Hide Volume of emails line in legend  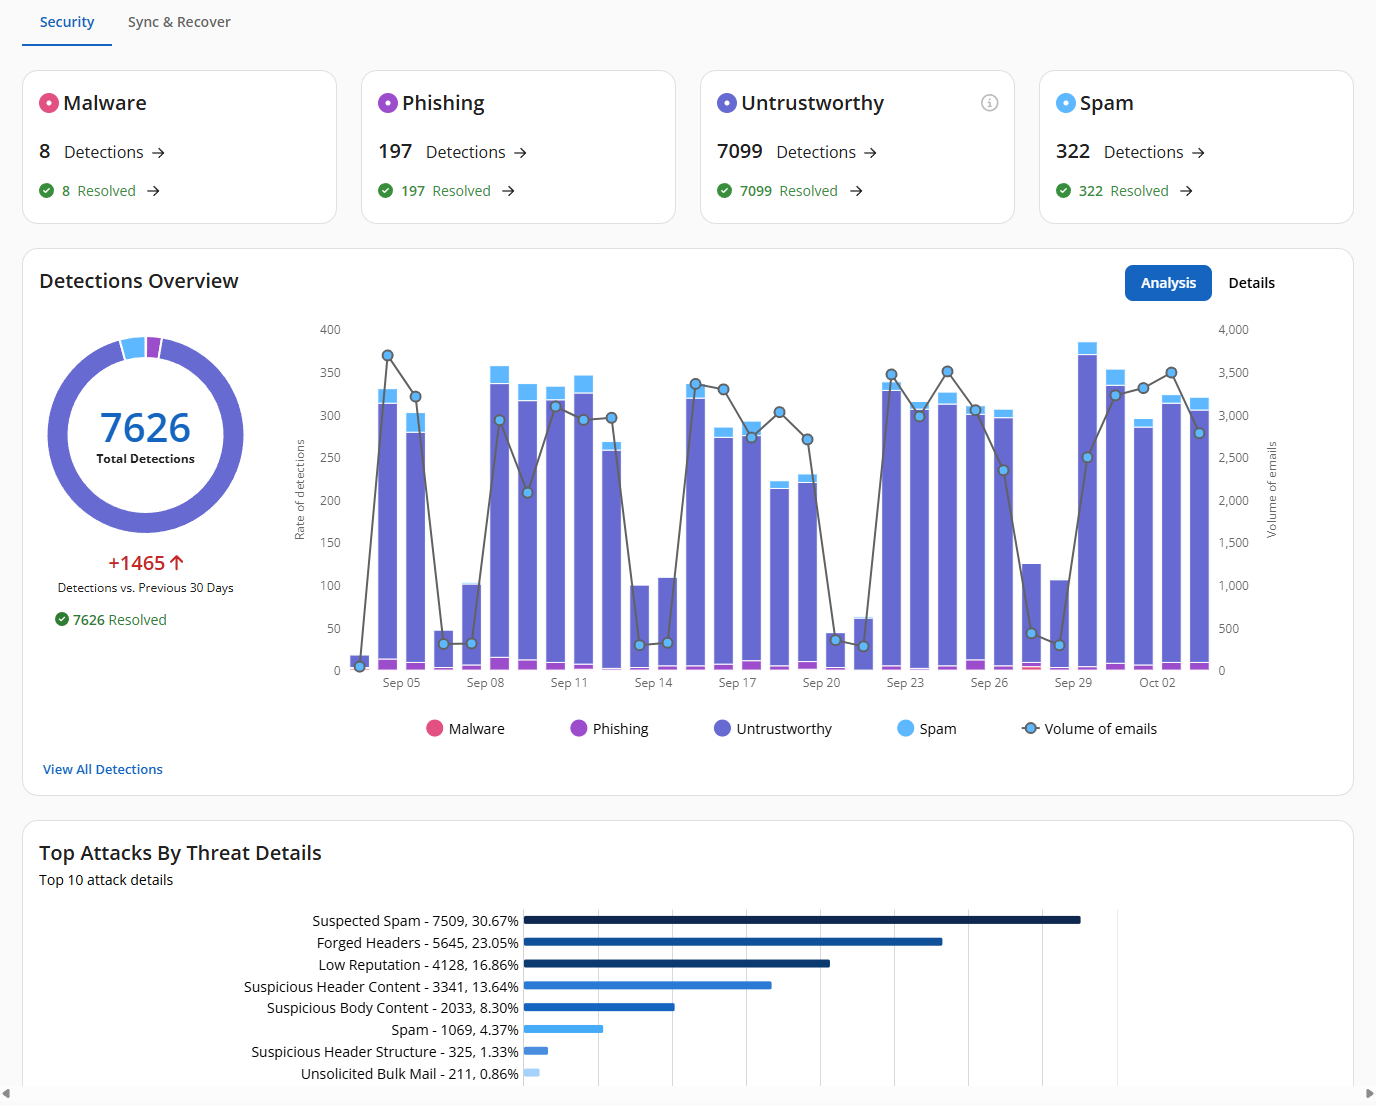(1089, 729)
